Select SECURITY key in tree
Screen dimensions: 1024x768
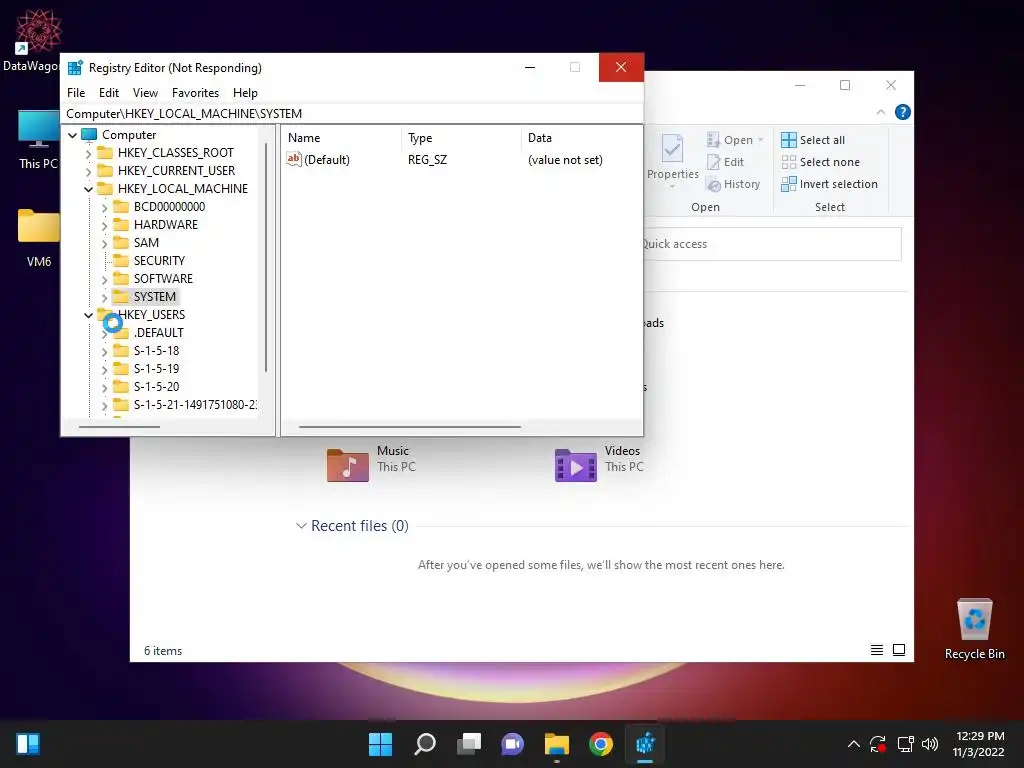click(x=159, y=261)
